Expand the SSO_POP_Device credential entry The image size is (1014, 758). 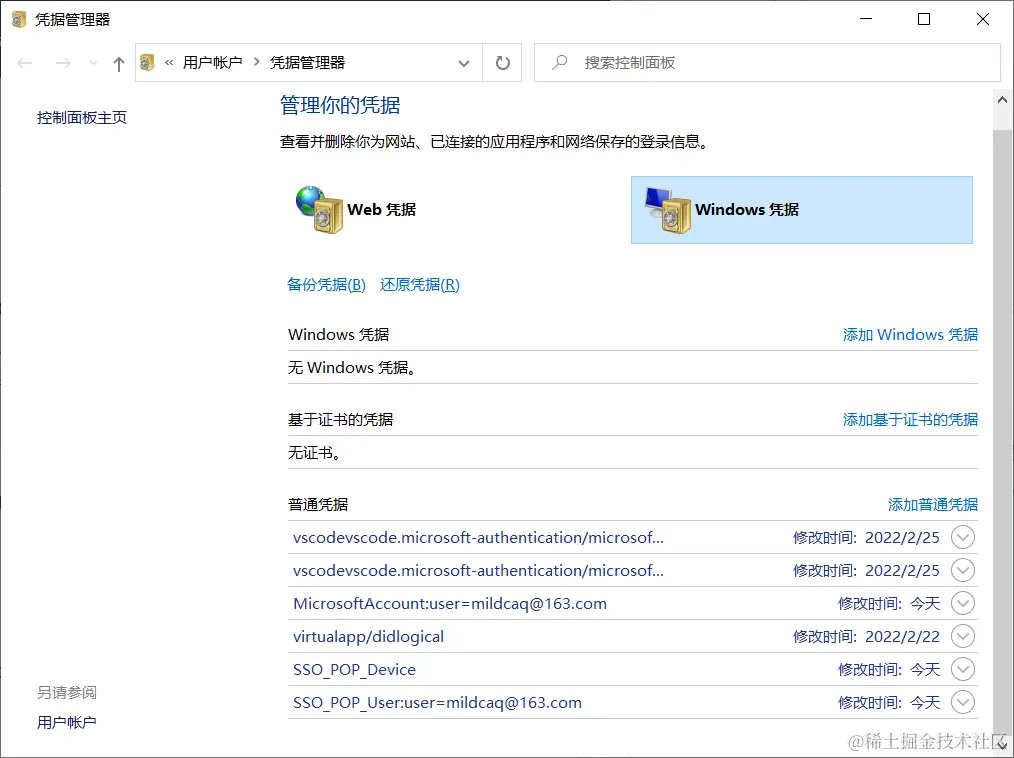(962, 669)
